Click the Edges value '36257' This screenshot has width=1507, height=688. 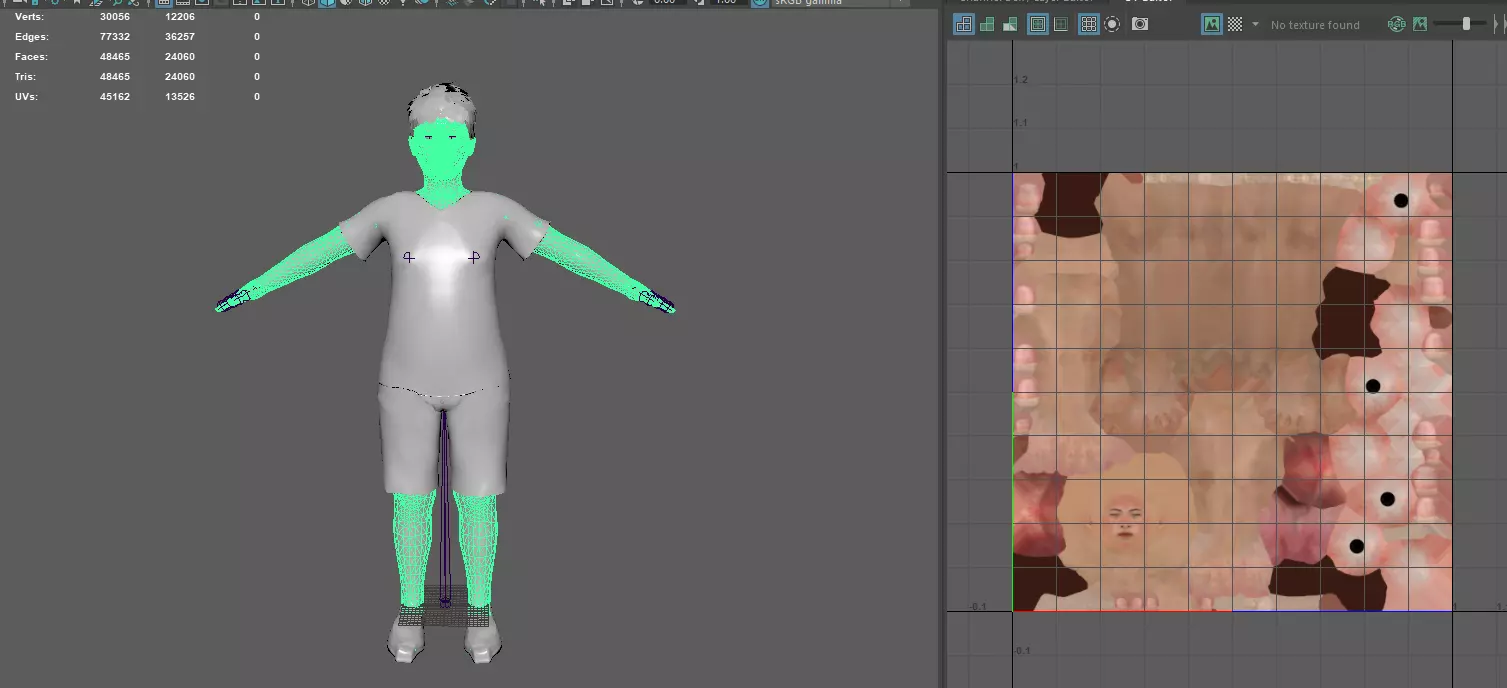tap(180, 37)
